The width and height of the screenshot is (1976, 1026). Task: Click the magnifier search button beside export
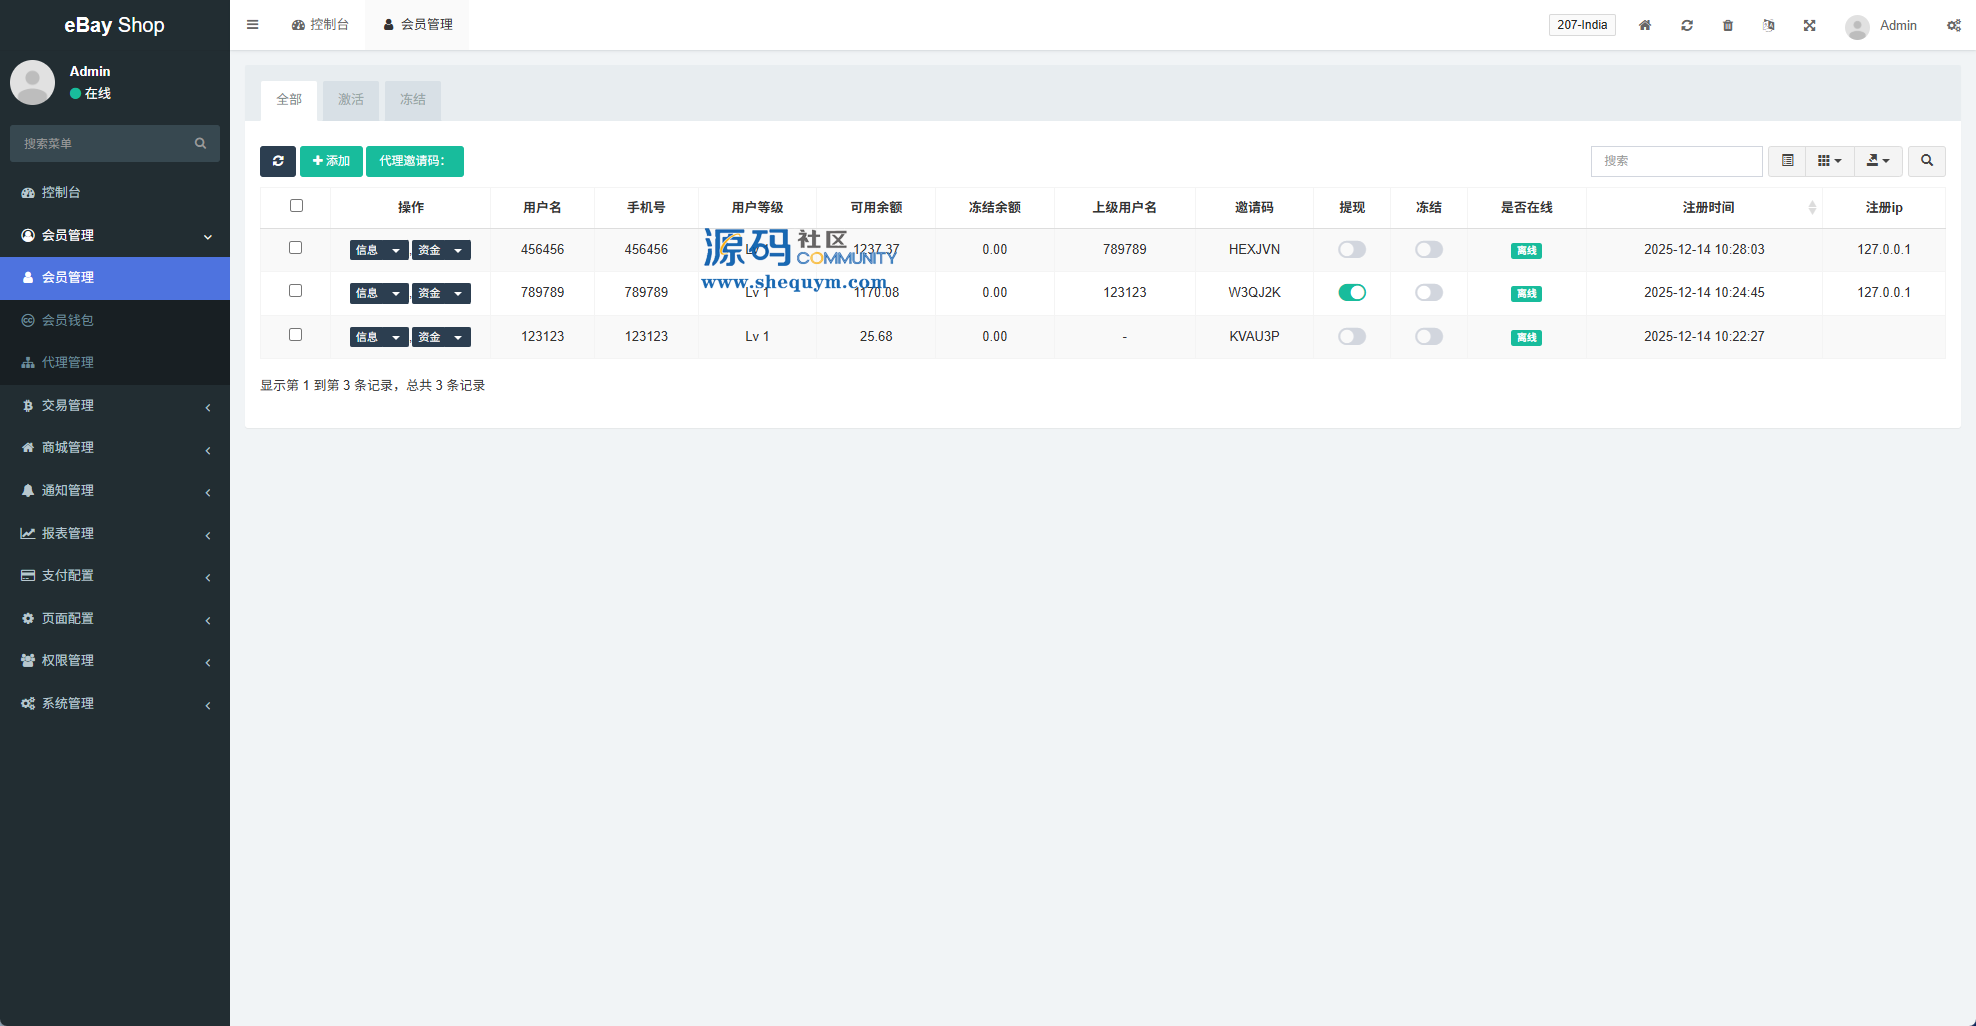tap(1926, 161)
